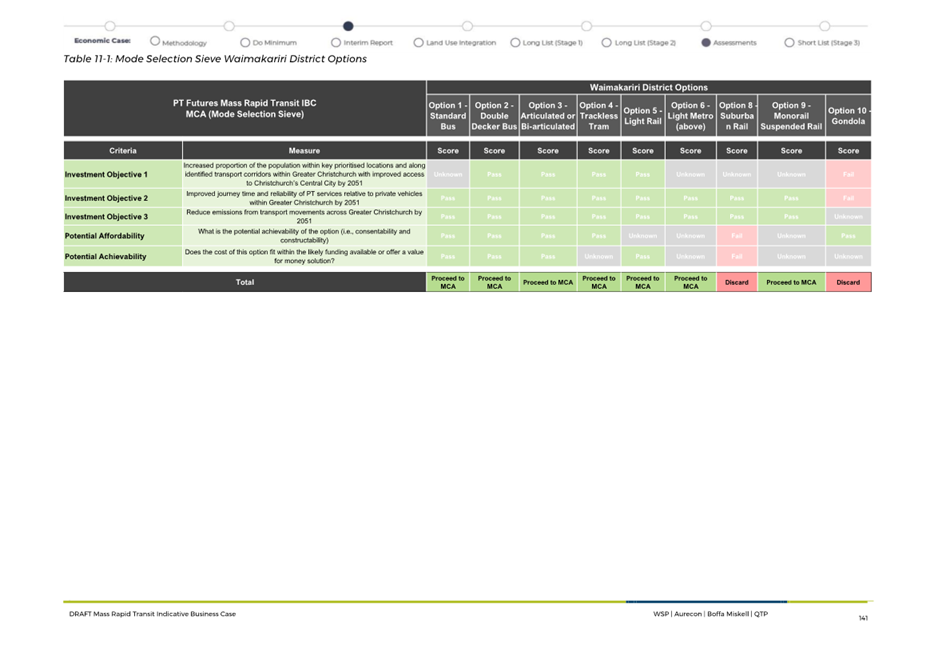Click Gondola's 'Unknown' score for Investment Objective 3

848,217
